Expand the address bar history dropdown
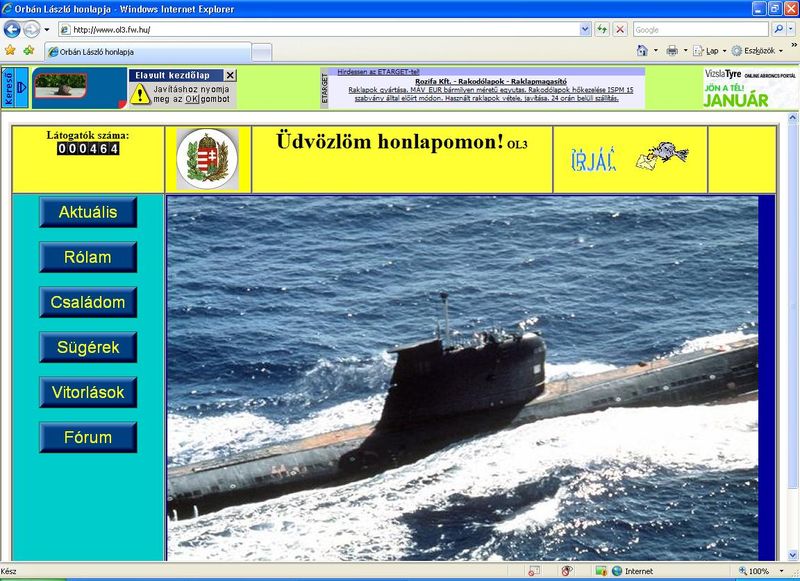The image size is (800, 581). (585, 30)
